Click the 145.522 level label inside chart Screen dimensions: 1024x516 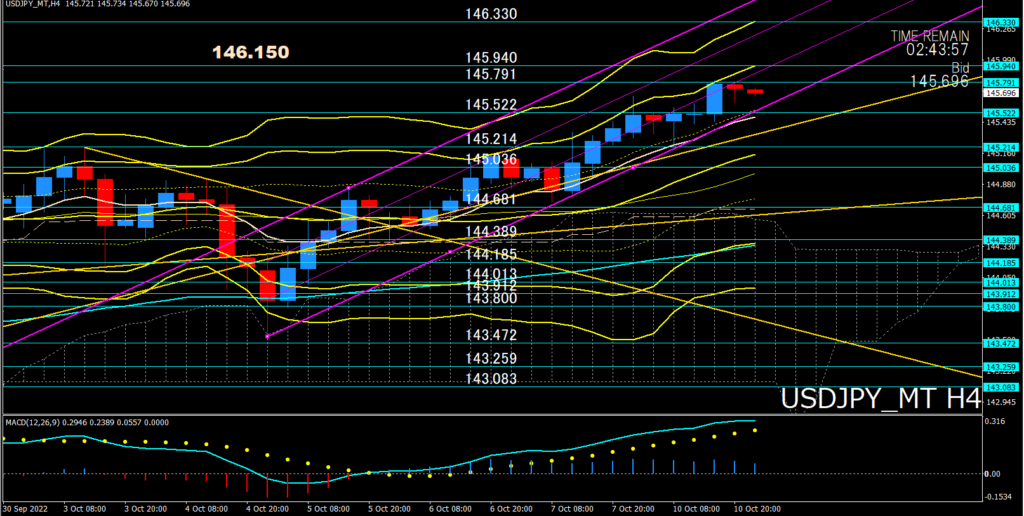(x=491, y=105)
